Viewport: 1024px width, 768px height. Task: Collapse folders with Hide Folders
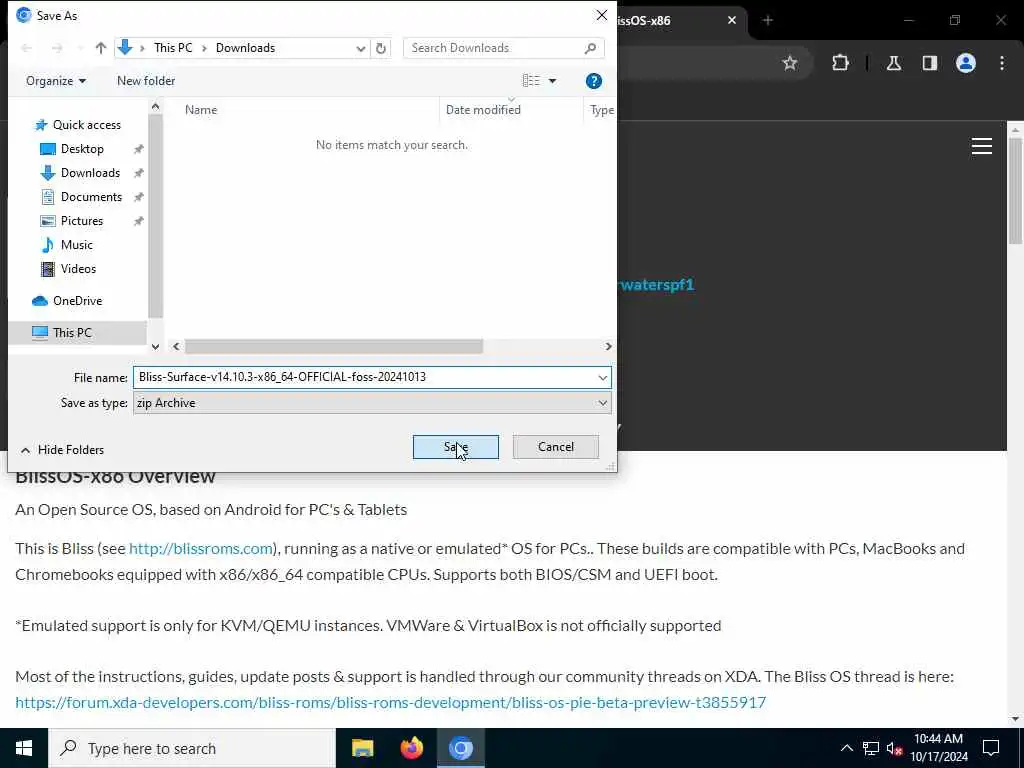point(62,449)
